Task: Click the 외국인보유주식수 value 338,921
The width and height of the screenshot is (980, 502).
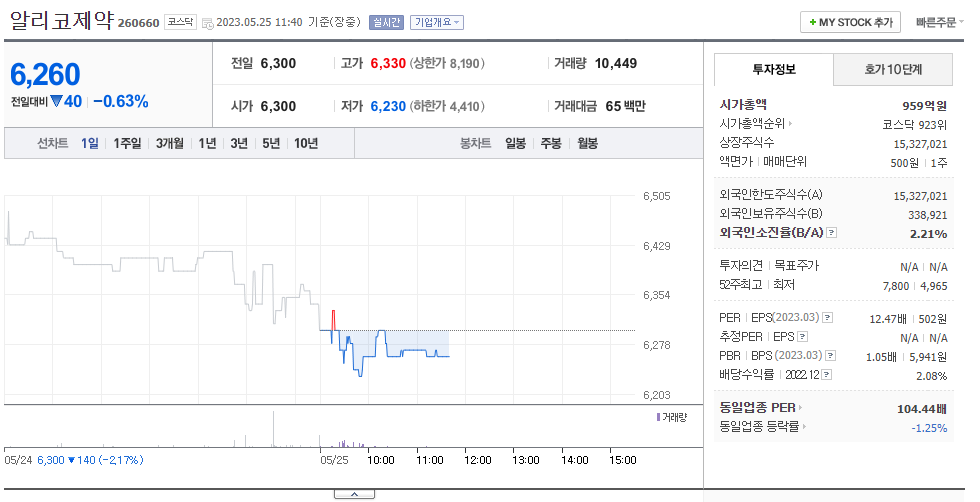Action: pyautogui.click(x=928, y=215)
